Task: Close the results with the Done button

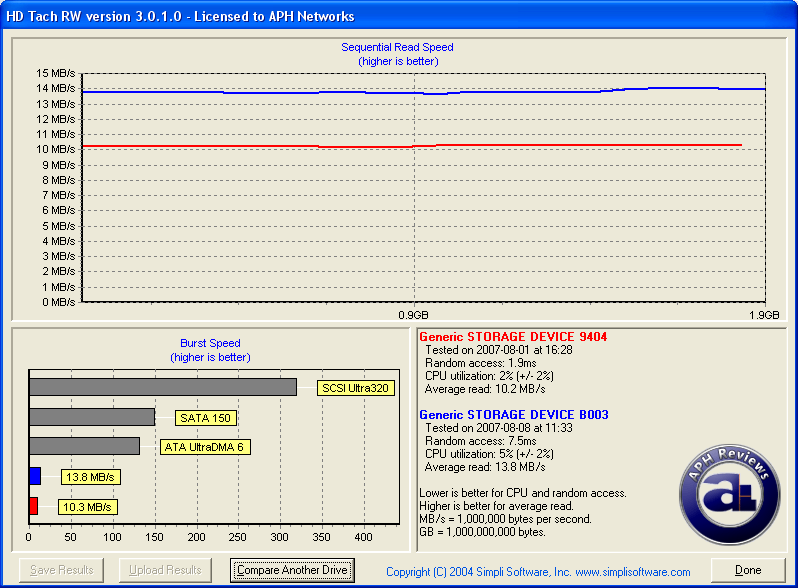Action: point(748,570)
